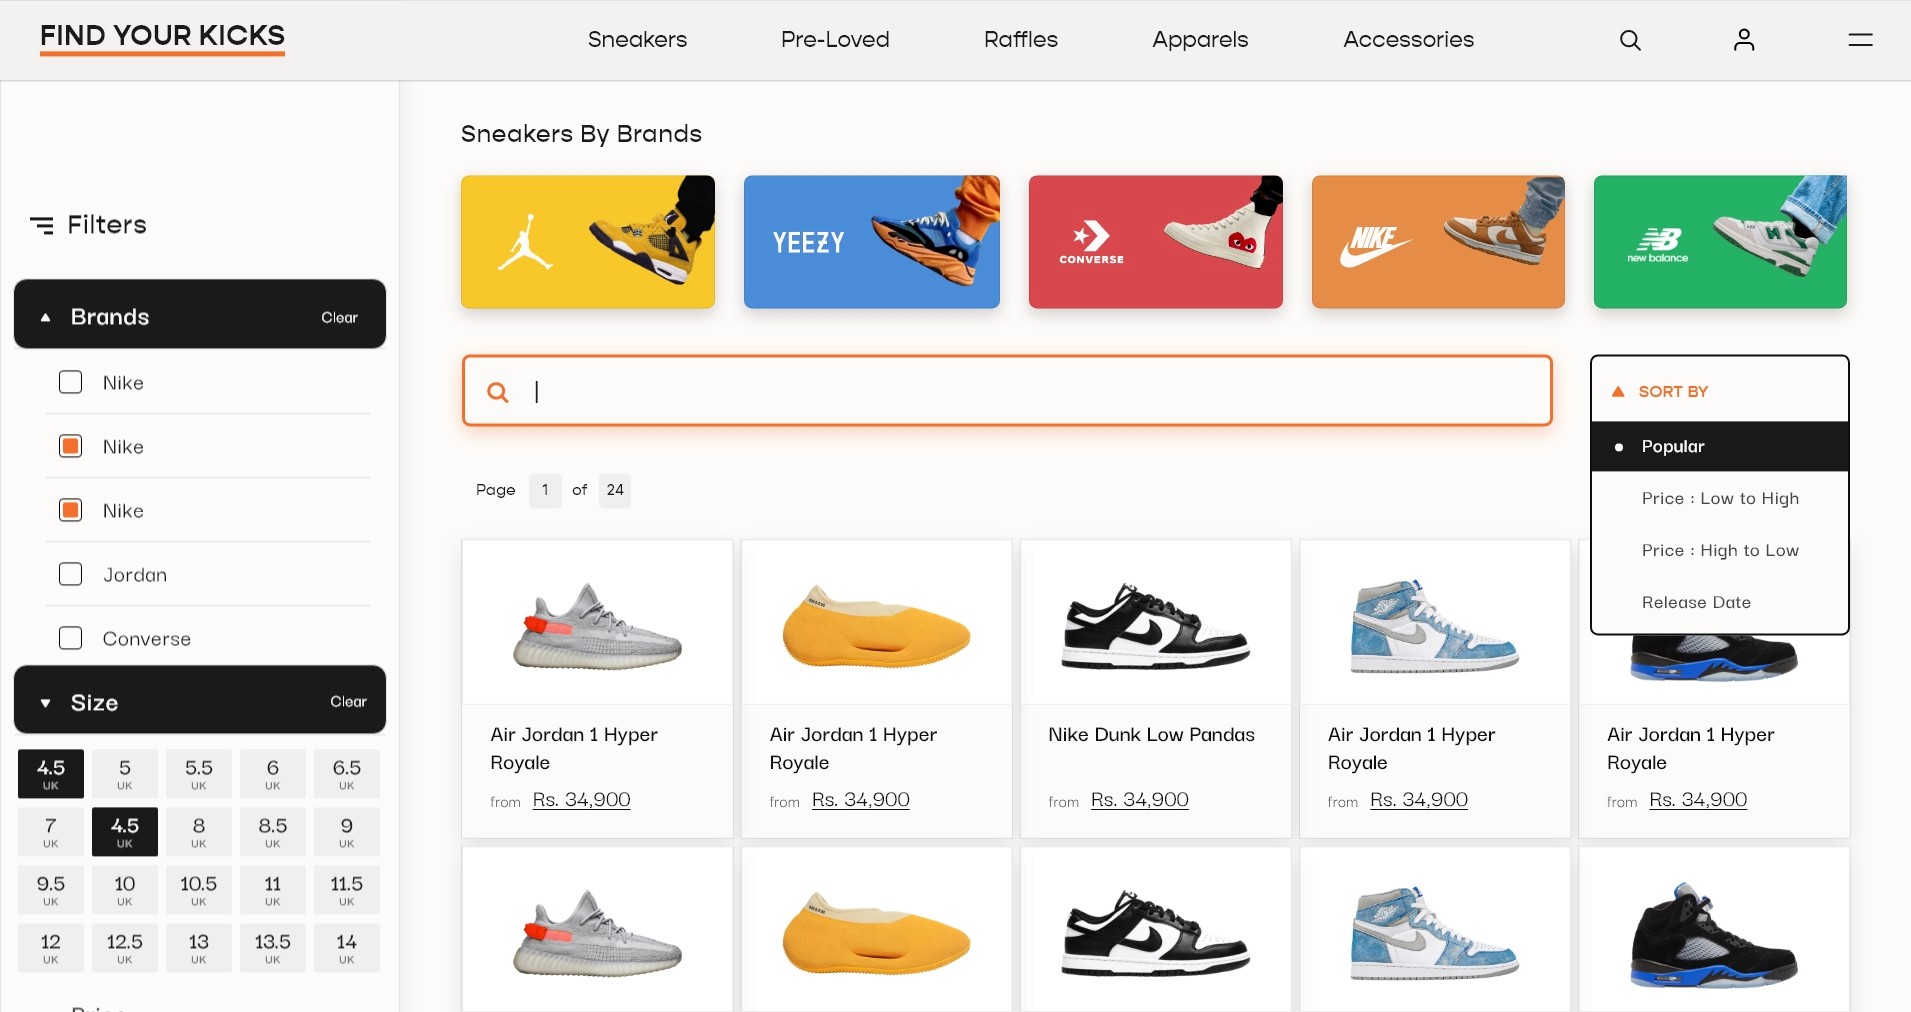Choose size 8.5 UK

pos(273,832)
